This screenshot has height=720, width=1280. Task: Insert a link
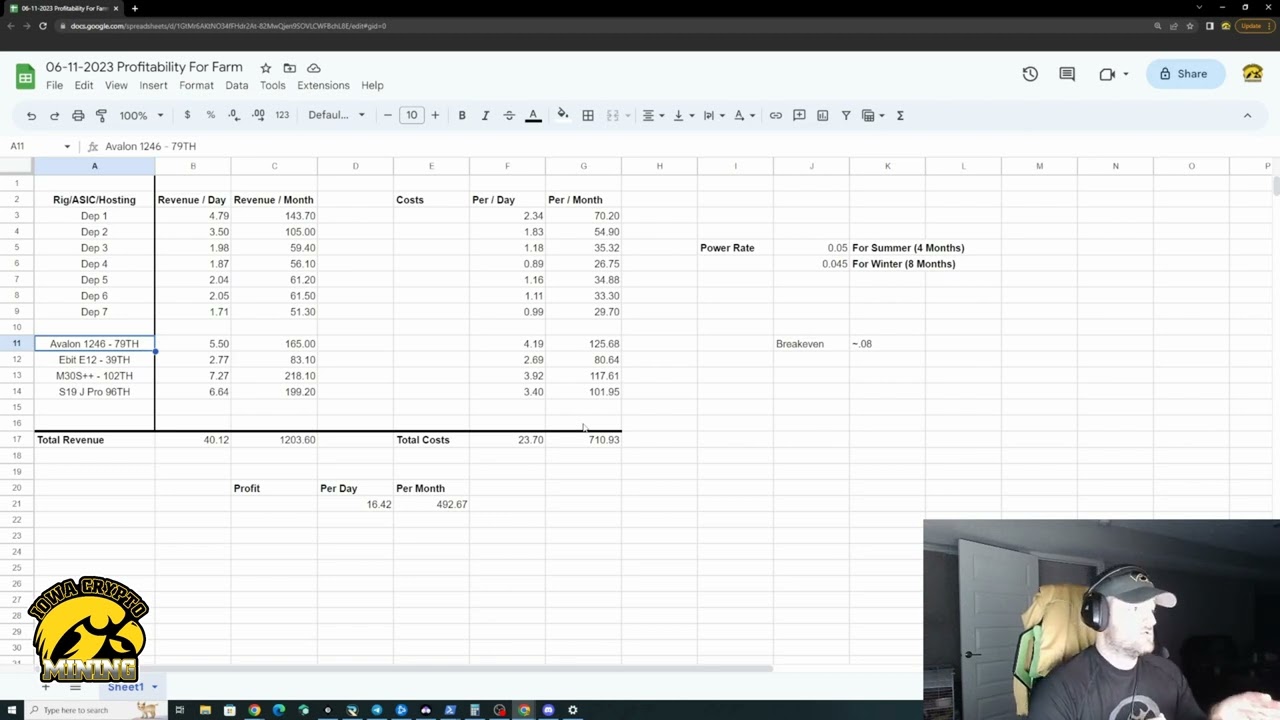coord(775,116)
